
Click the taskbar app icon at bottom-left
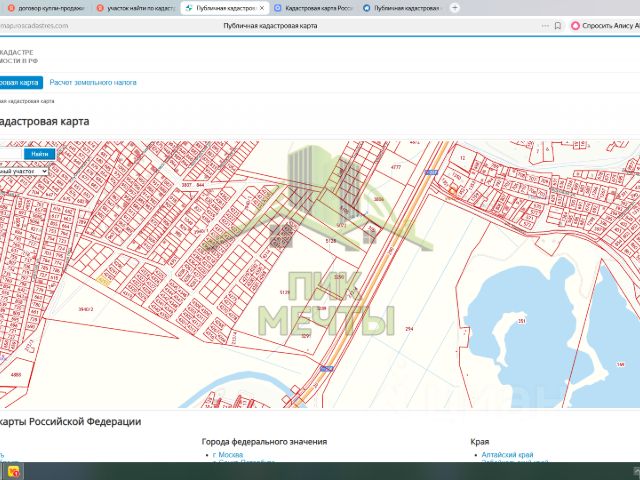coord(14,472)
